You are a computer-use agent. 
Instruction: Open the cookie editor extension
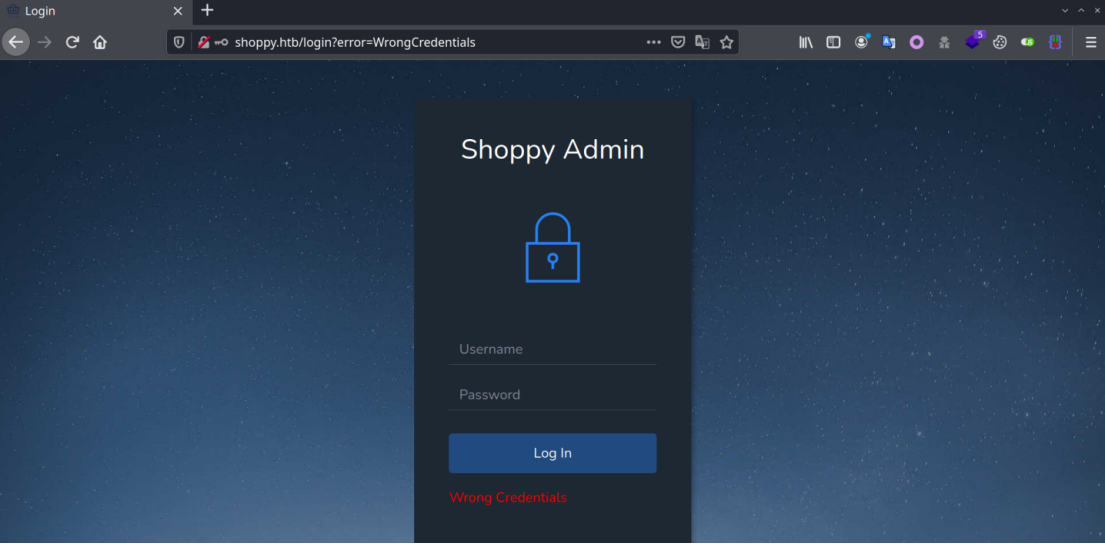pos(999,42)
